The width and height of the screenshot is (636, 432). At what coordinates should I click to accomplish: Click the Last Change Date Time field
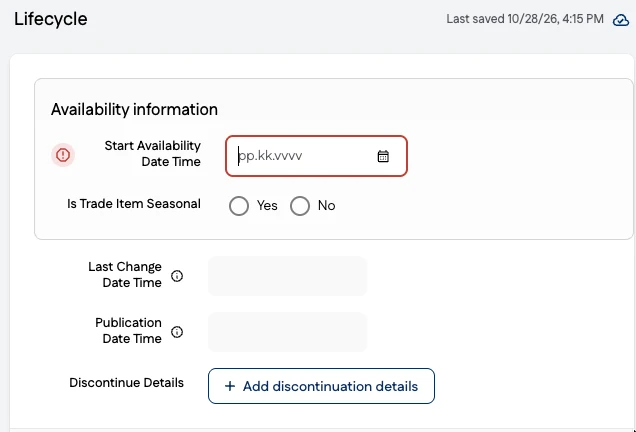(x=288, y=276)
